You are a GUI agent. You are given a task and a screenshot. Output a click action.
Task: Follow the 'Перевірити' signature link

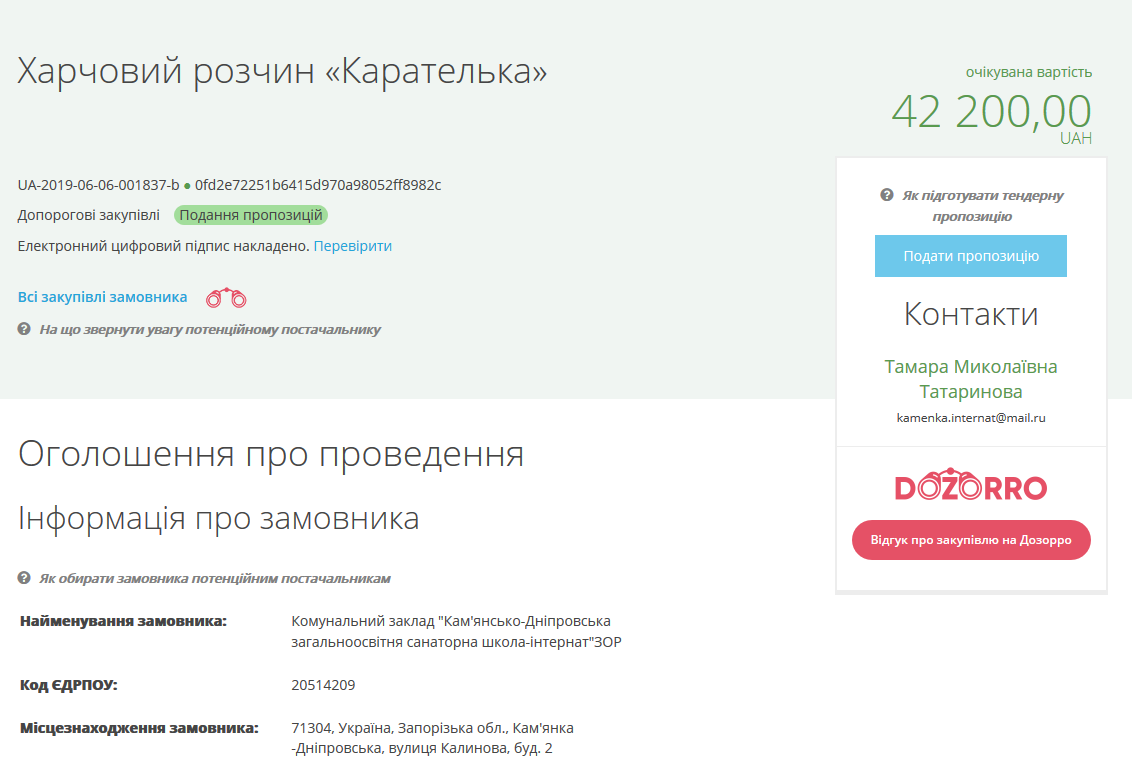pyautogui.click(x=352, y=246)
